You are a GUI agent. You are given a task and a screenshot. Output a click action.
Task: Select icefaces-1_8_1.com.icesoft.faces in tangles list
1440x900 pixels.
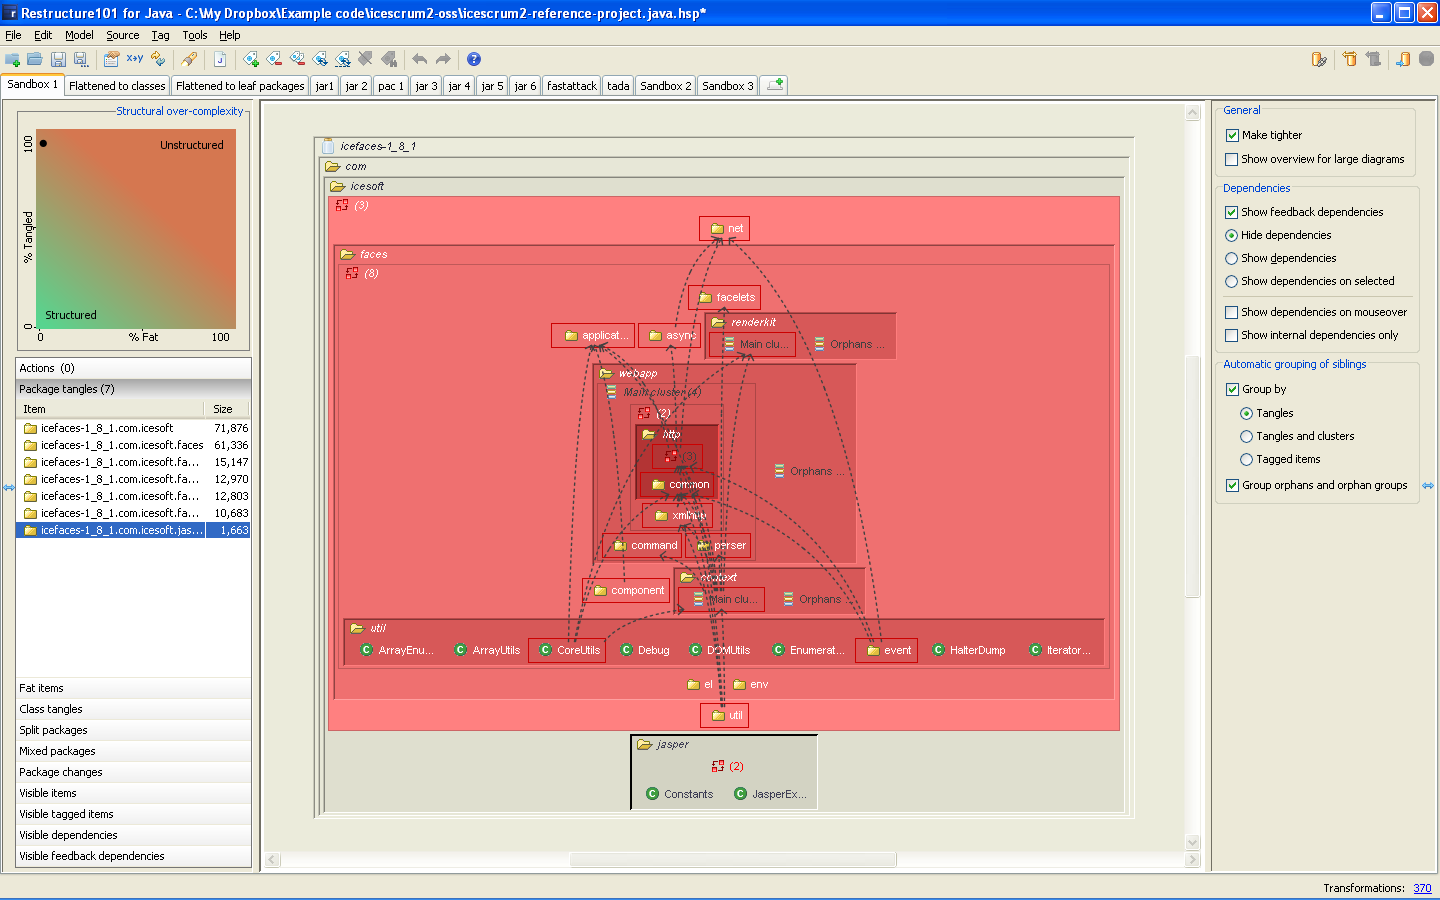pyautogui.click(x=122, y=446)
